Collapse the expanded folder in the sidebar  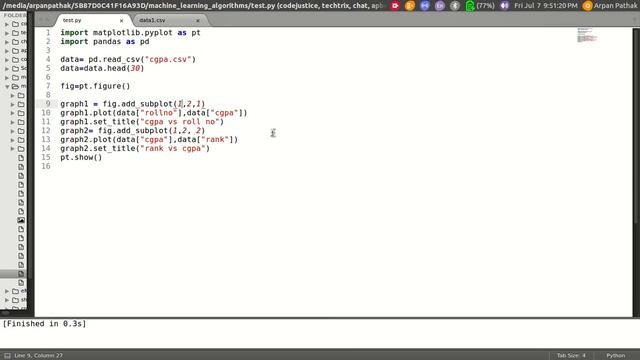click(x=7, y=86)
